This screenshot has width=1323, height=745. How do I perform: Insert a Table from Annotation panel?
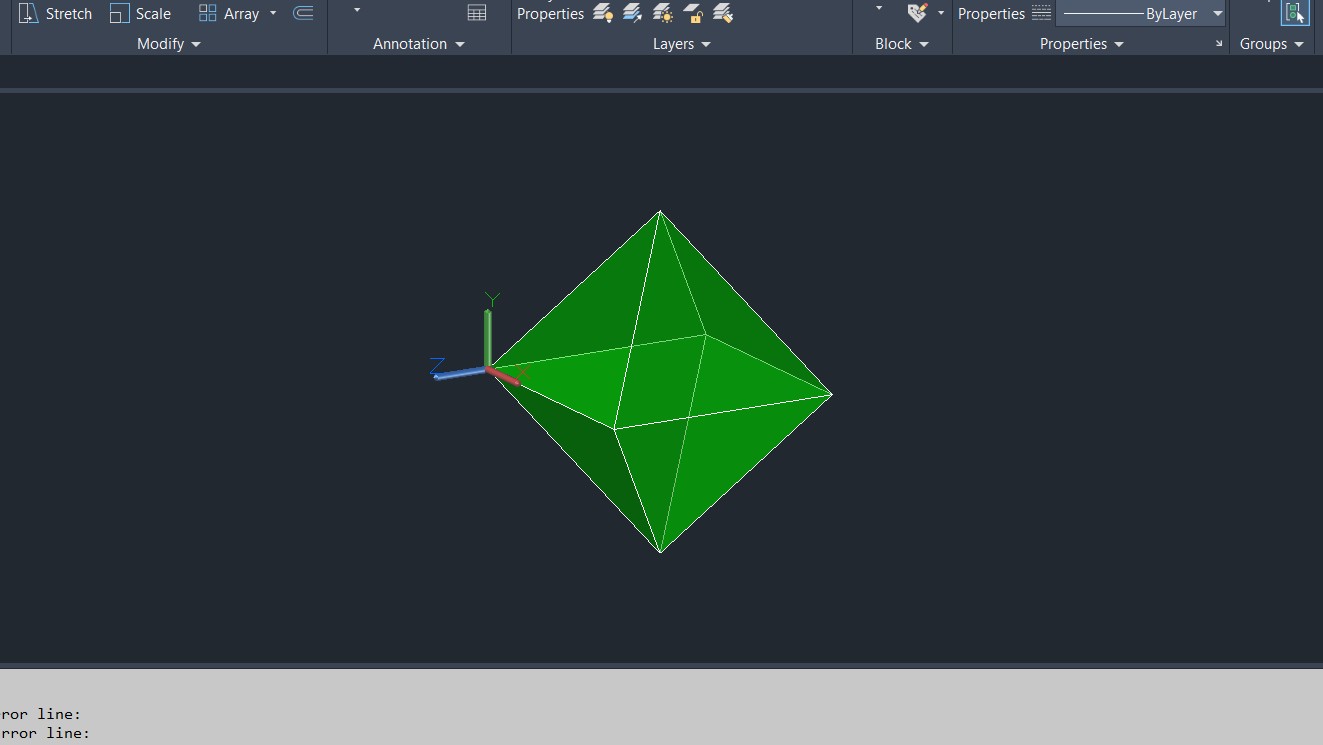coord(477,13)
